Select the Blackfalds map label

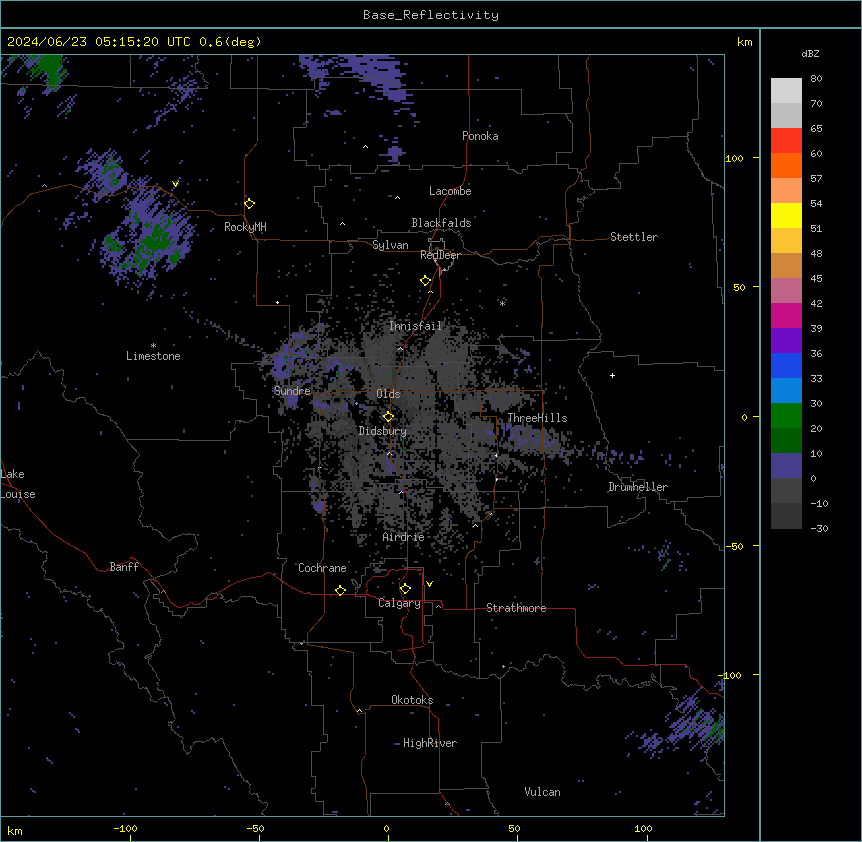click(x=441, y=223)
